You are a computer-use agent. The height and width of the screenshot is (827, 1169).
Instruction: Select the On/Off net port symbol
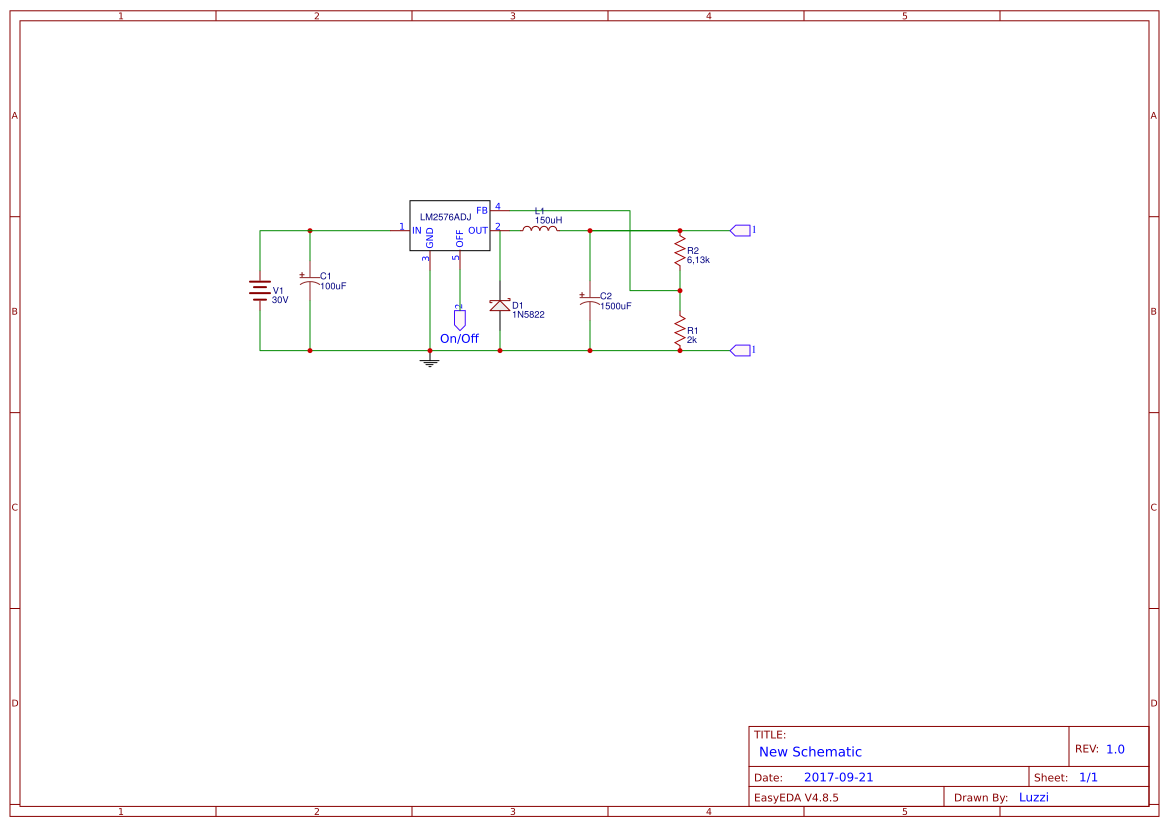tap(459, 320)
